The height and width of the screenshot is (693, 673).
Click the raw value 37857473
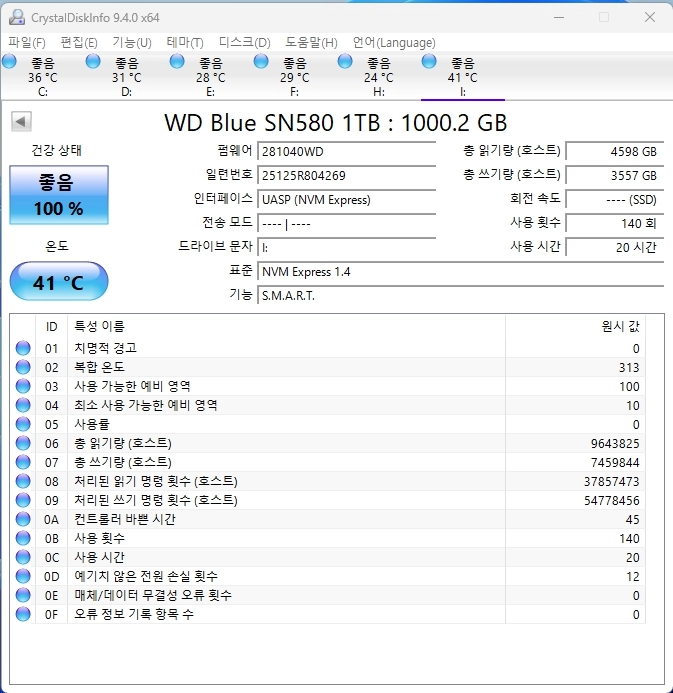[612, 481]
